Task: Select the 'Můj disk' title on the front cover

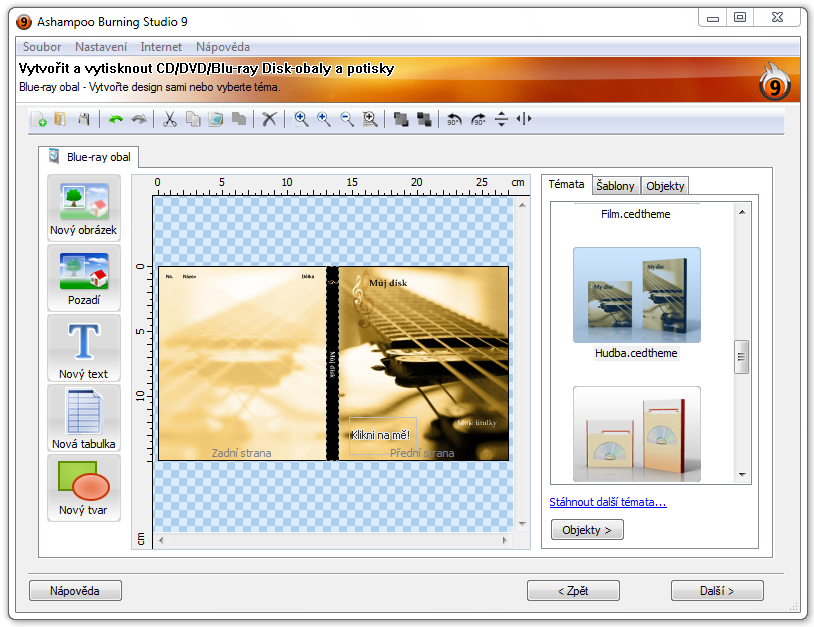Action: pyautogui.click(x=388, y=283)
